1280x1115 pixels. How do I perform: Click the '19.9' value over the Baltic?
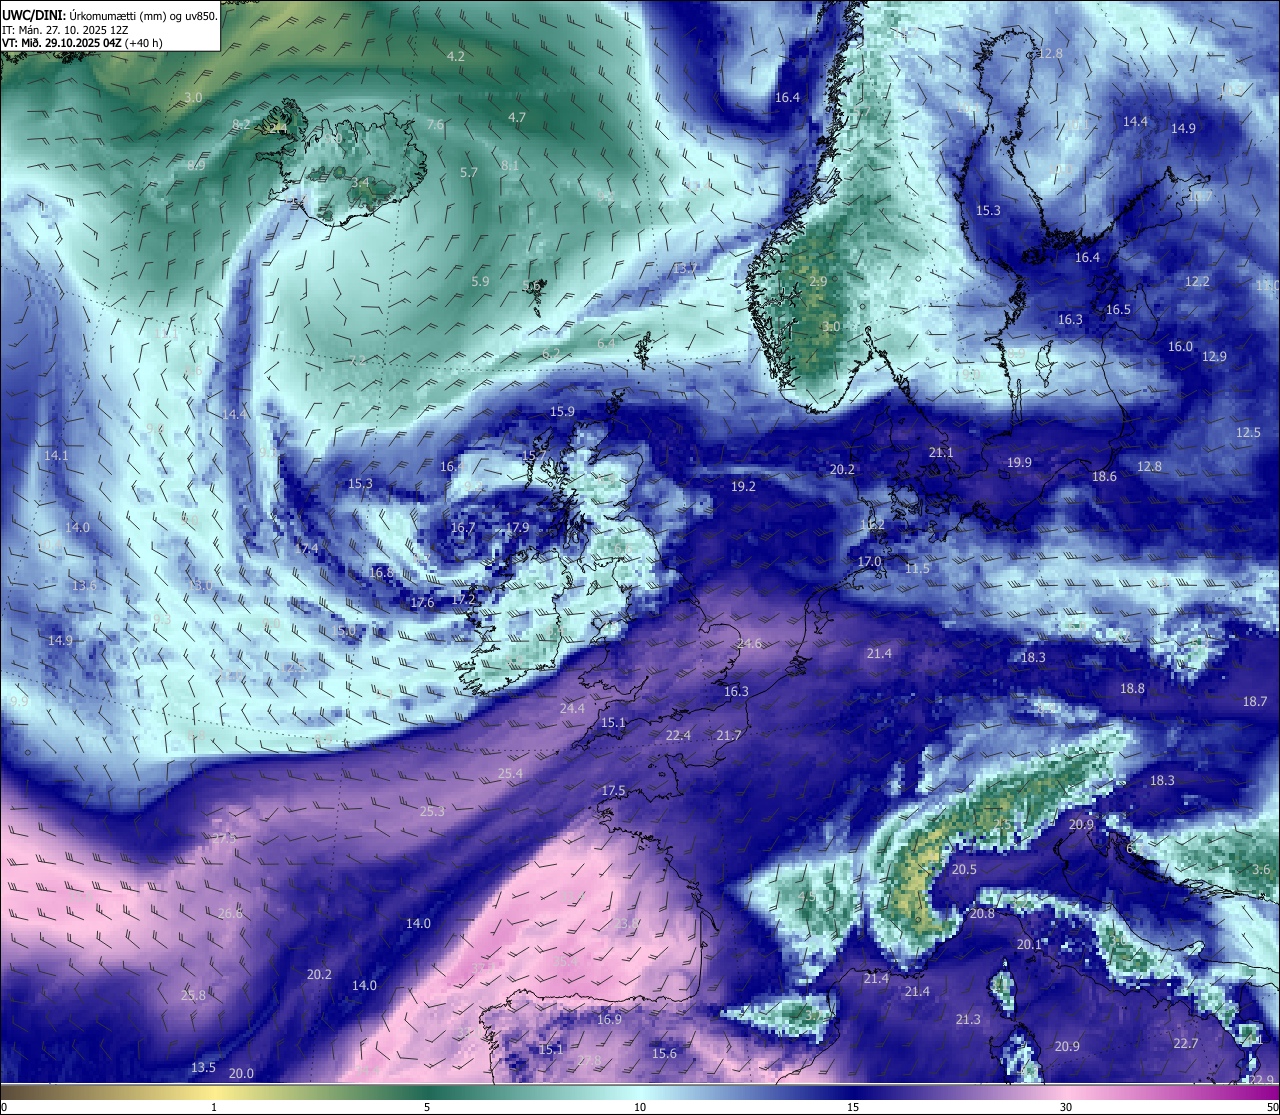coord(1019,463)
